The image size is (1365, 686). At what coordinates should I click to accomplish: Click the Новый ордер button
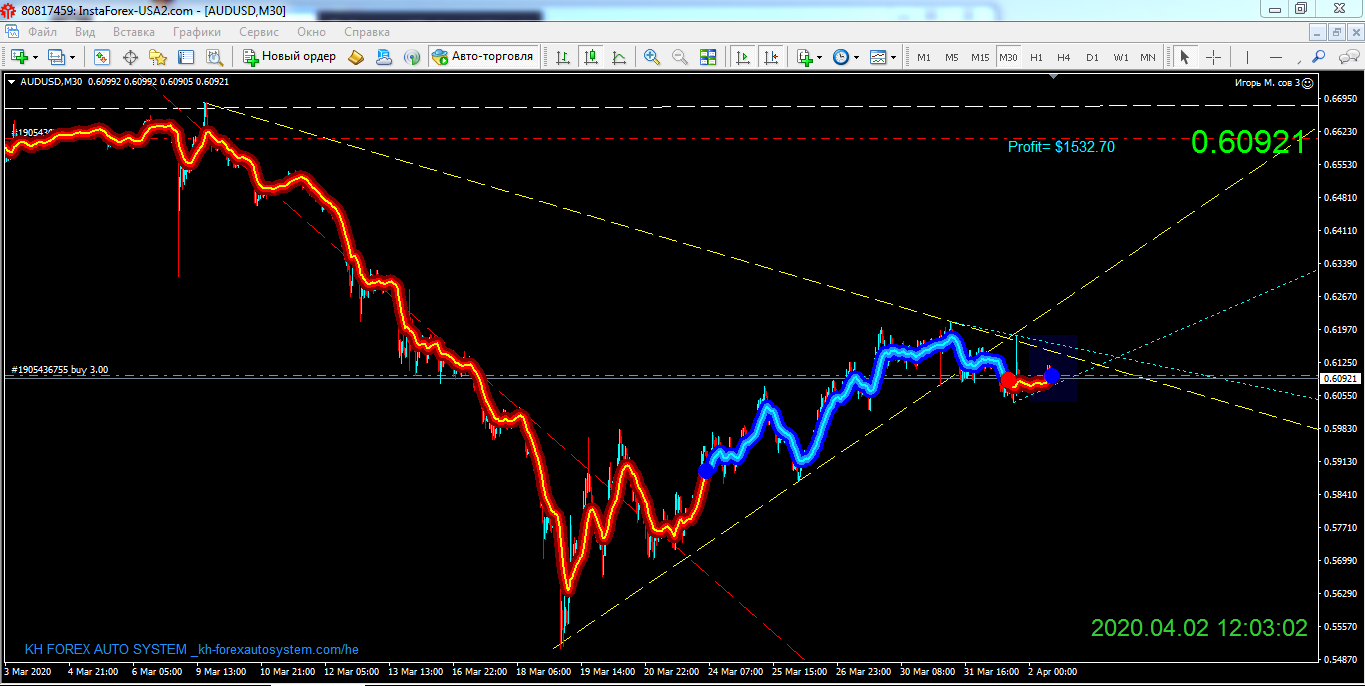(290, 57)
